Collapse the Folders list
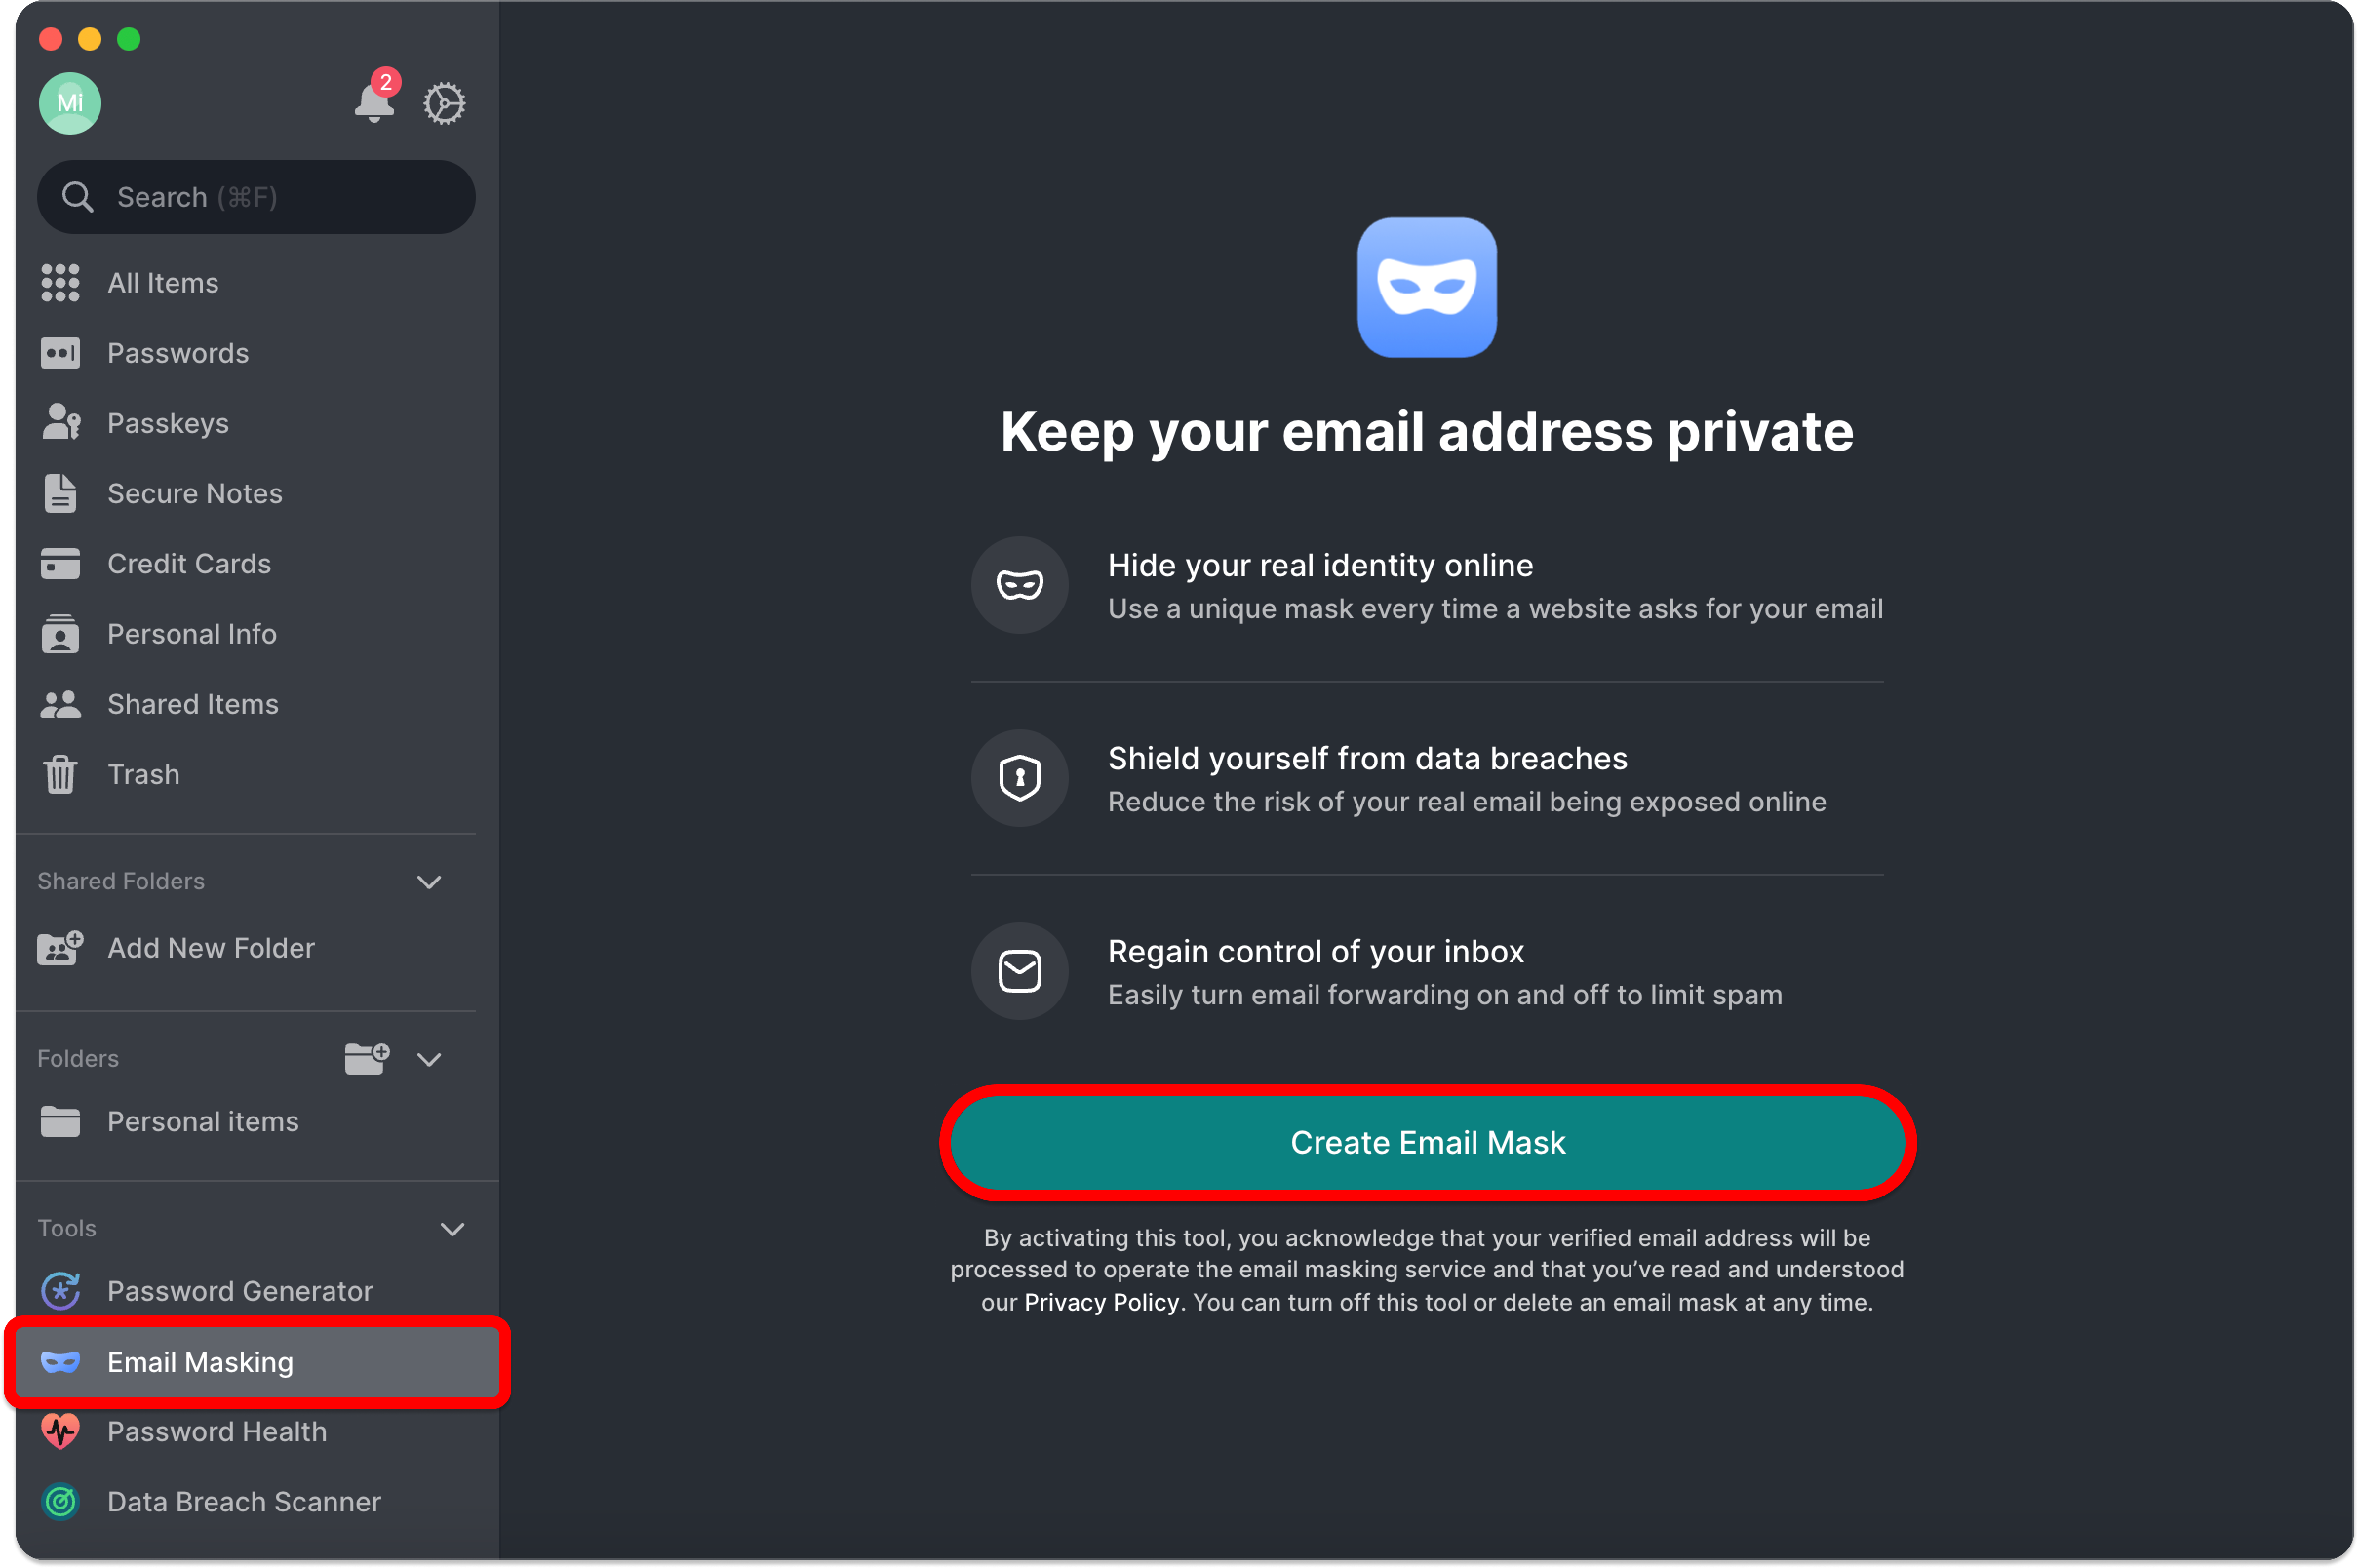Image resolution: width=2358 pixels, height=1568 pixels. tap(429, 1059)
